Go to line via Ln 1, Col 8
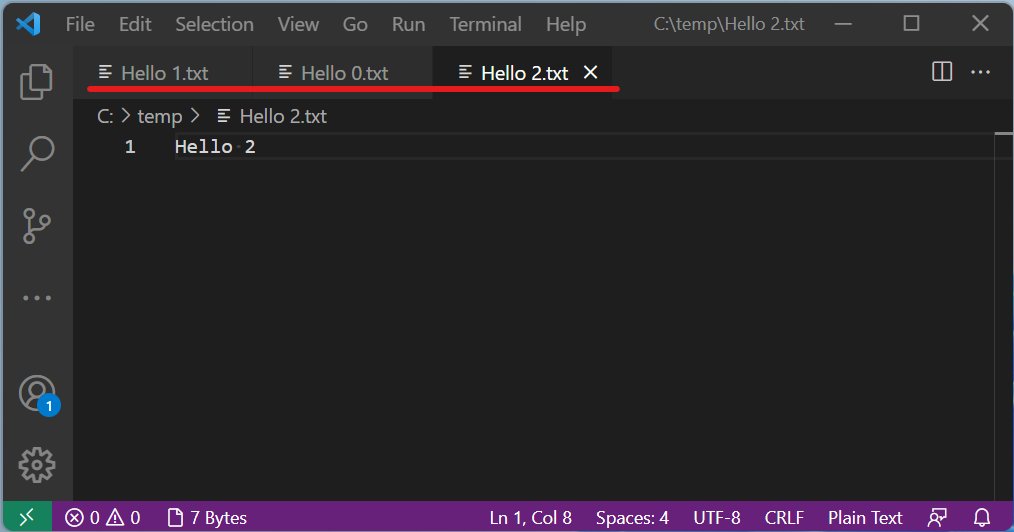 530,518
